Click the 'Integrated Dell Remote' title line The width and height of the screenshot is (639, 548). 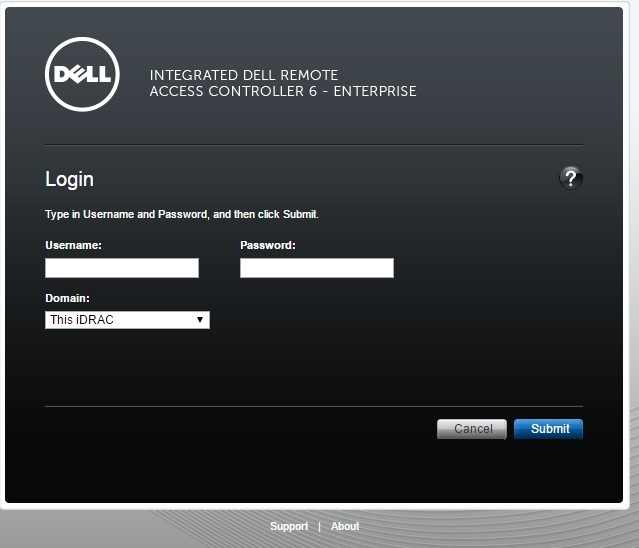point(244,75)
